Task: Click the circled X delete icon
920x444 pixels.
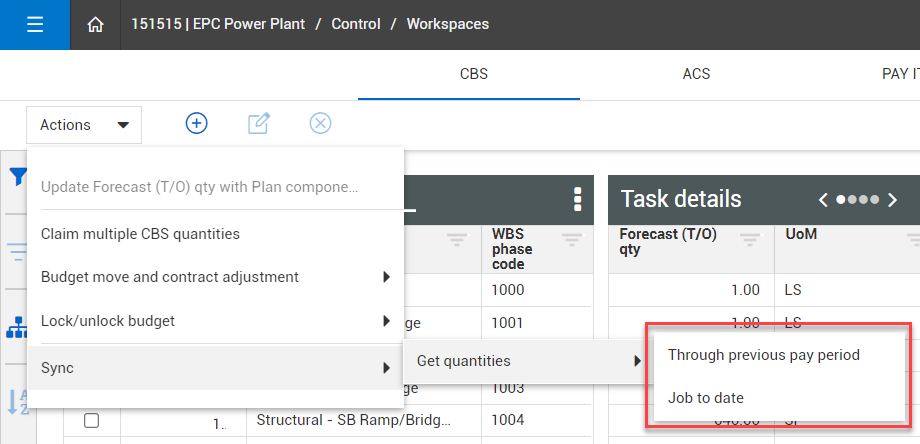Action: tap(320, 123)
